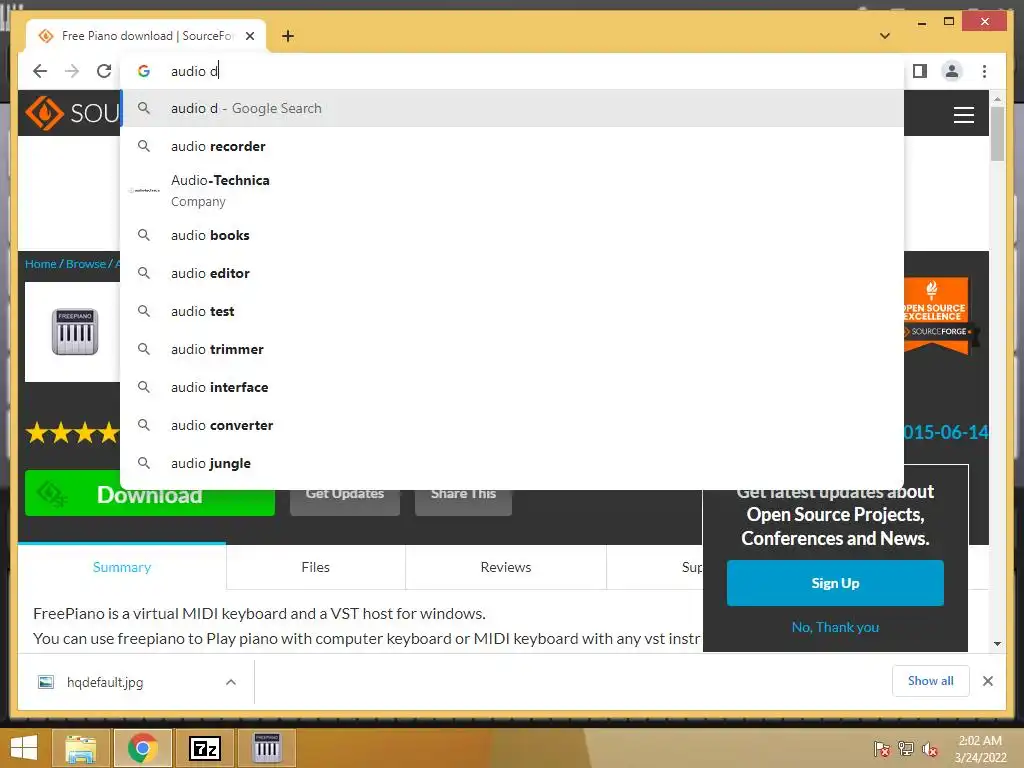Click the blue Sign Up button
Image resolution: width=1024 pixels, height=768 pixels.
[x=835, y=583]
